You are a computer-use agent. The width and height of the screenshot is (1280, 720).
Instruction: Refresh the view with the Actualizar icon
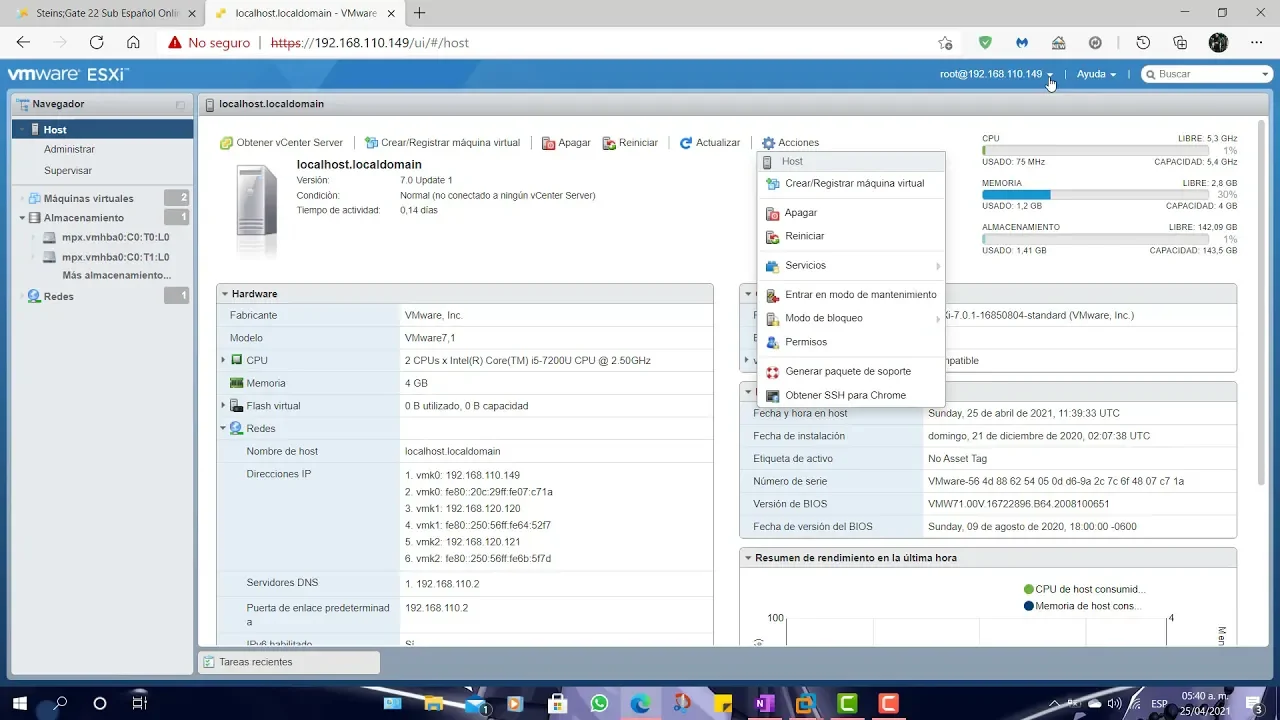pyautogui.click(x=686, y=143)
